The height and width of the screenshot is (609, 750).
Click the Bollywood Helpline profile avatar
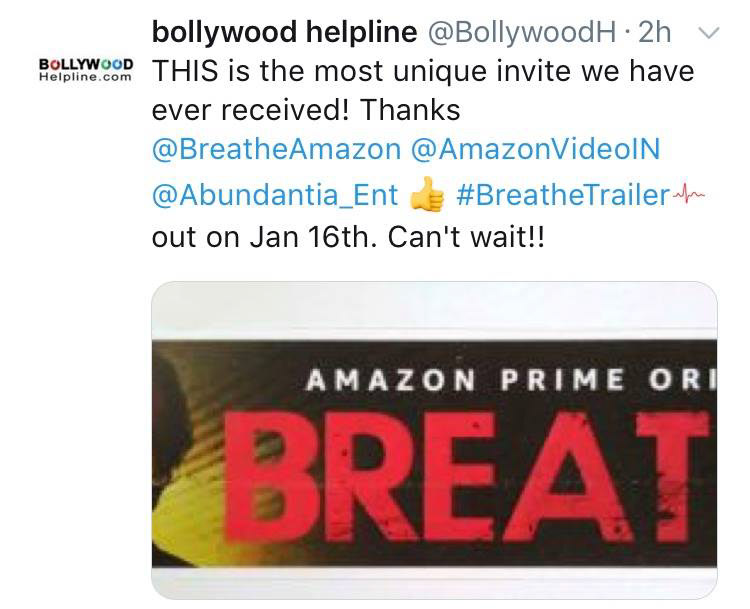point(86,70)
